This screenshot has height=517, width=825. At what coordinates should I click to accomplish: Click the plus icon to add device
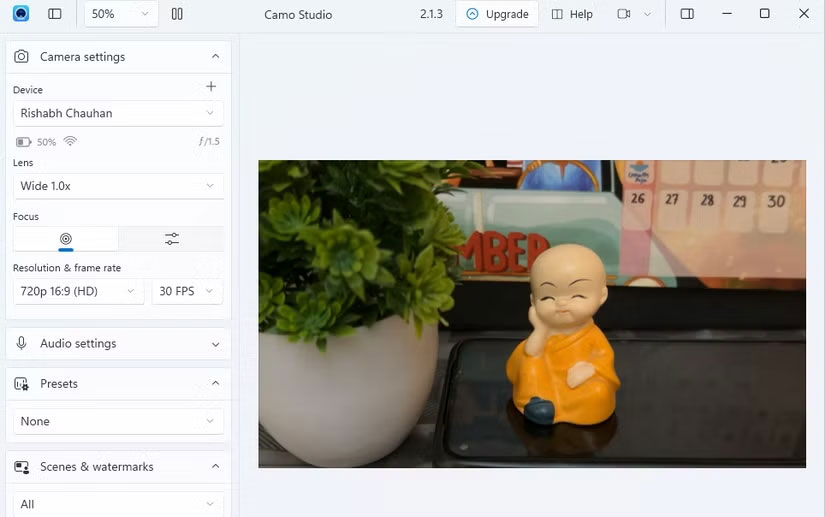tap(211, 87)
